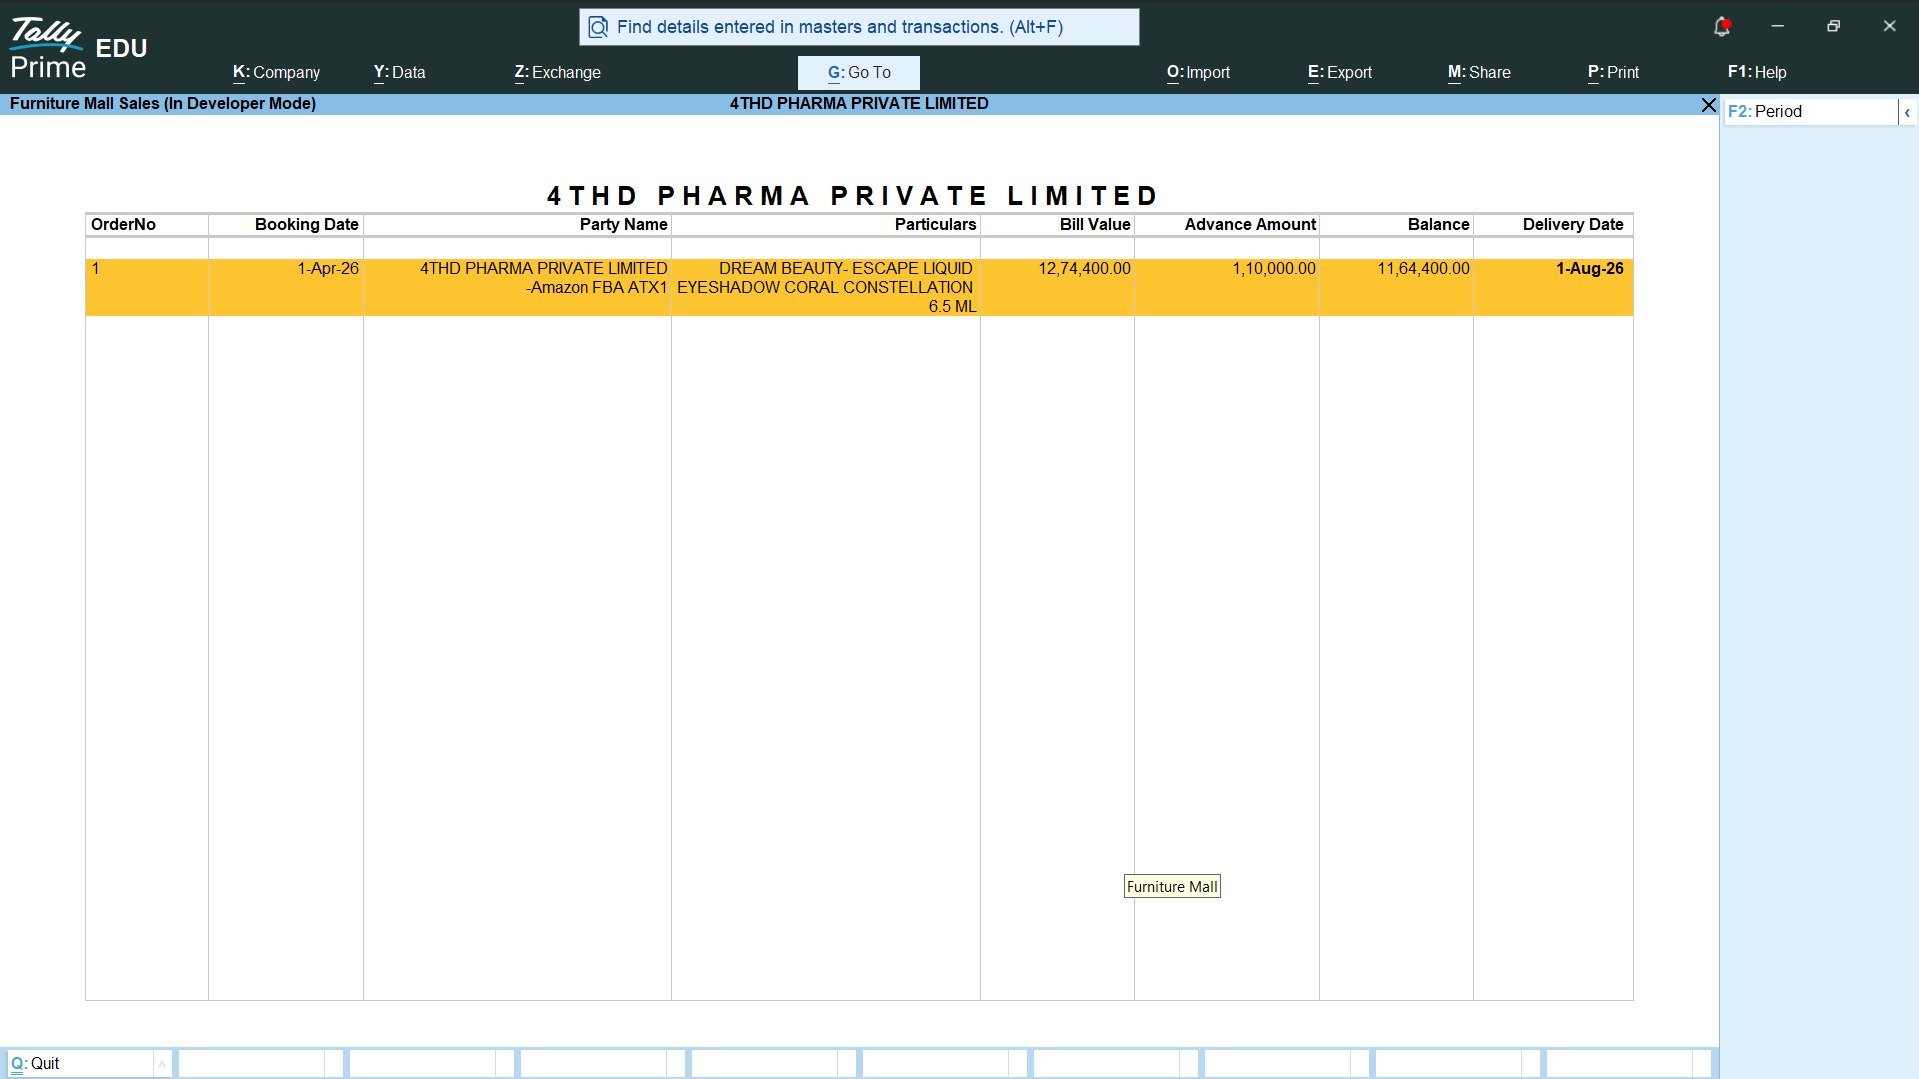Image resolution: width=1919 pixels, height=1079 pixels.
Task: Expand the Quit button arrow
Action: [x=161, y=1064]
